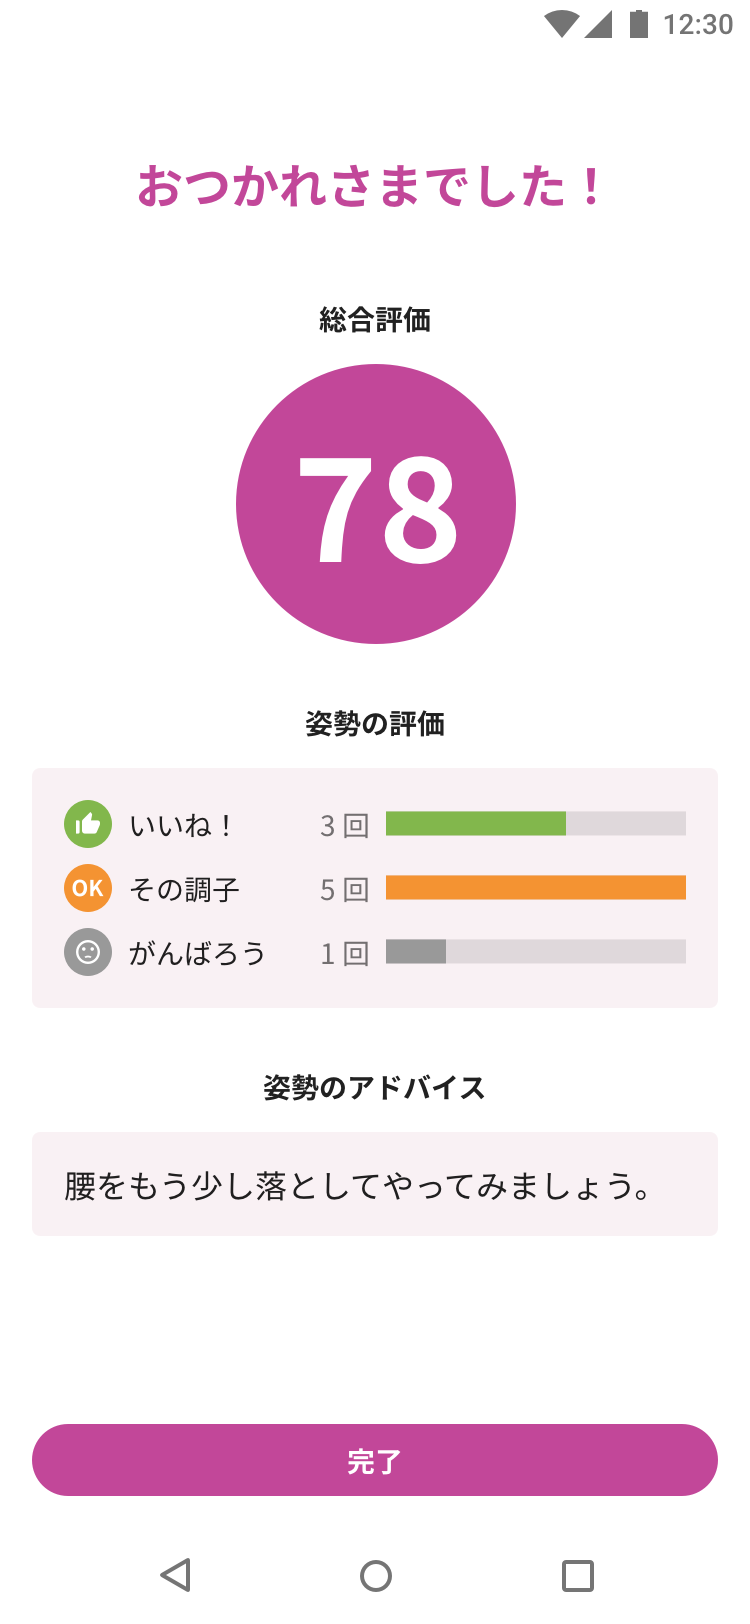Tap the posture advice text box
The width and height of the screenshot is (750, 1624).
click(x=375, y=1184)
